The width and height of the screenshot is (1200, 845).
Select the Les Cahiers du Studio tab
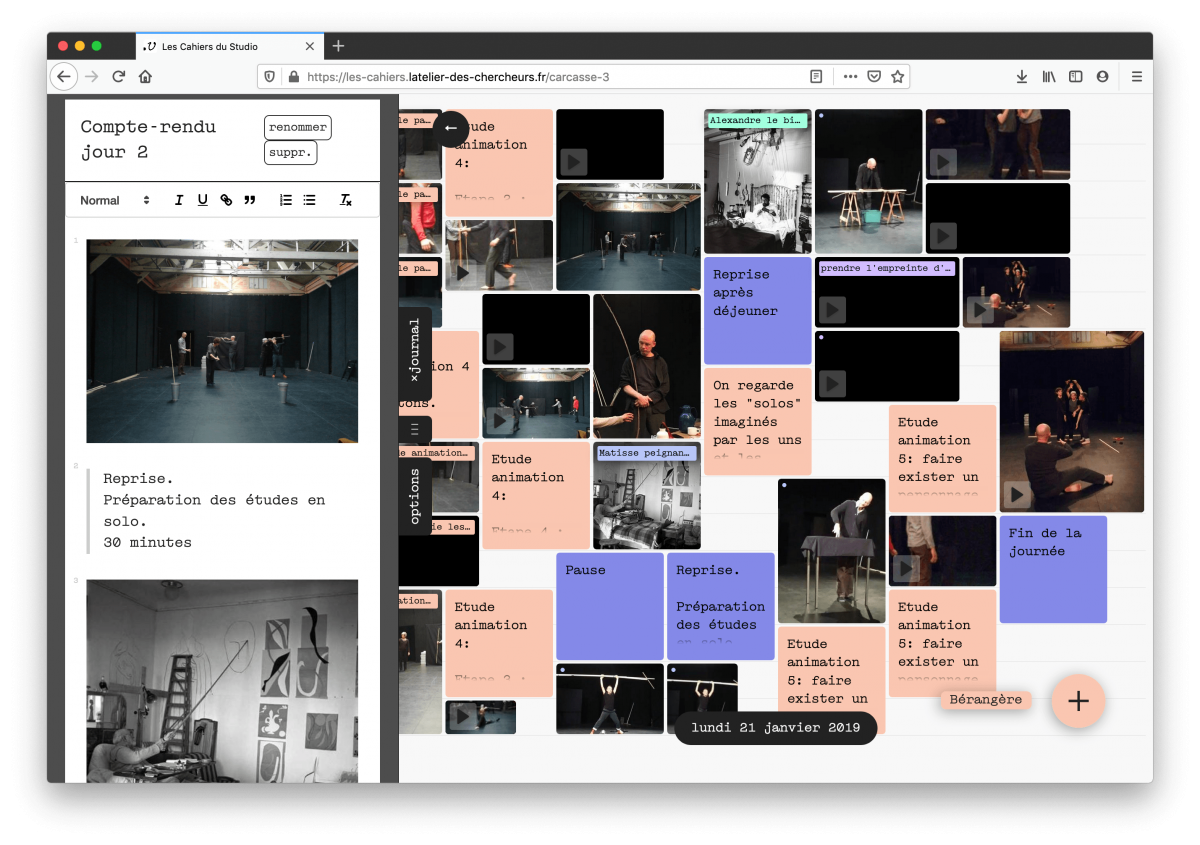229,46
